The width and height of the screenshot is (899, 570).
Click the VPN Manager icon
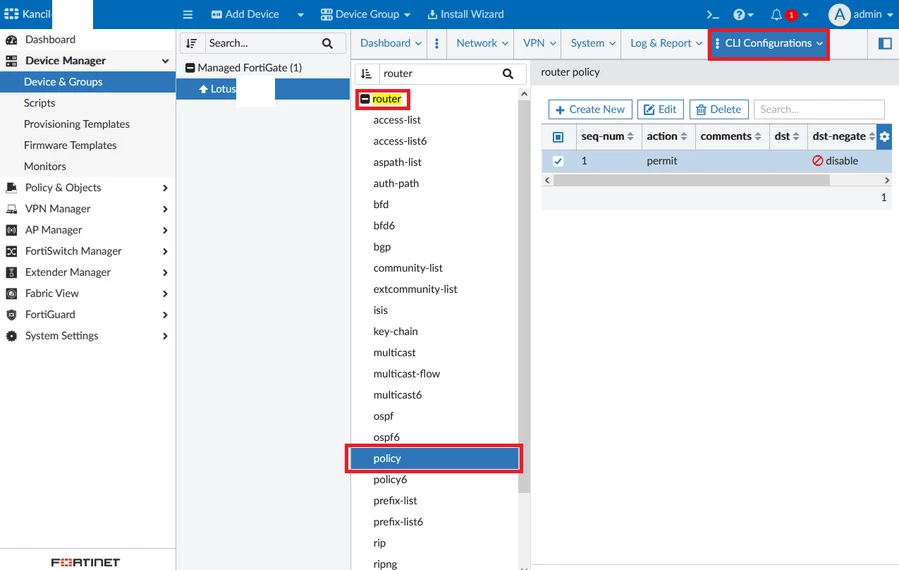tap(11, 209)
